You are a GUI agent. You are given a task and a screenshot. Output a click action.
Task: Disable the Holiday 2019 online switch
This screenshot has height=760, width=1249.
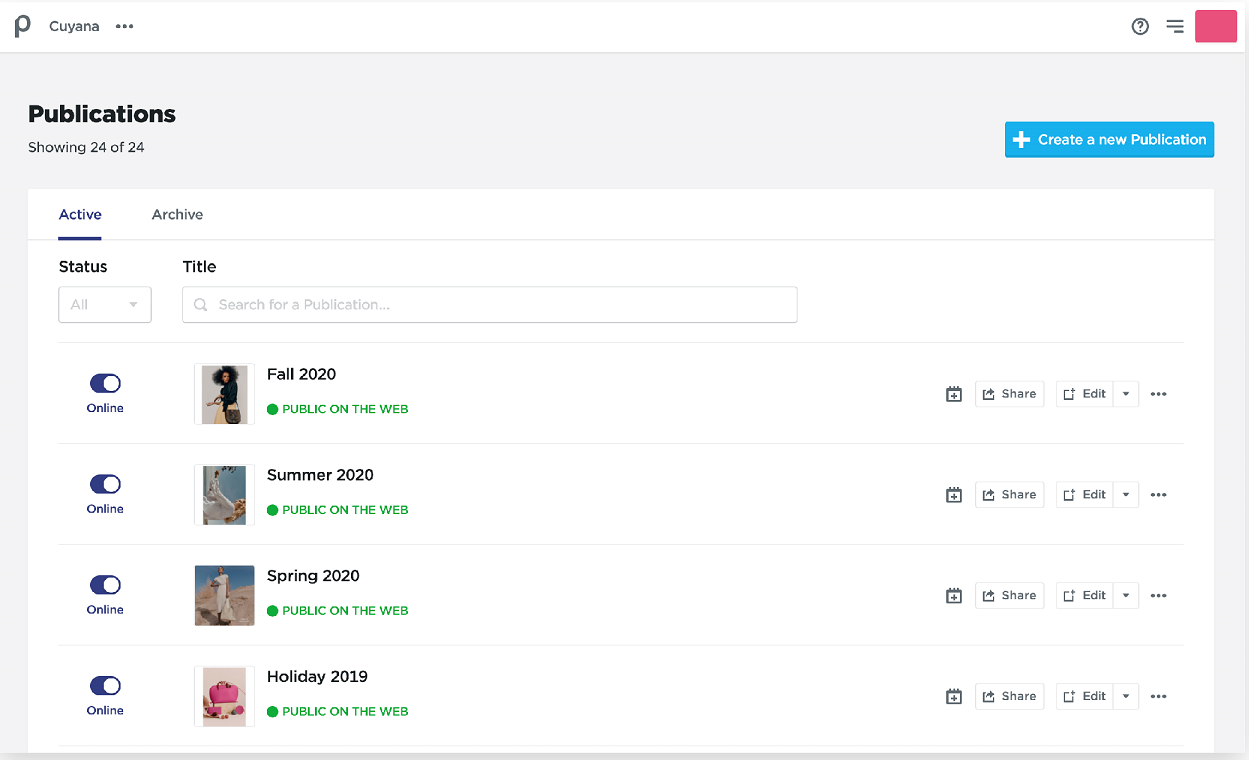105,686
